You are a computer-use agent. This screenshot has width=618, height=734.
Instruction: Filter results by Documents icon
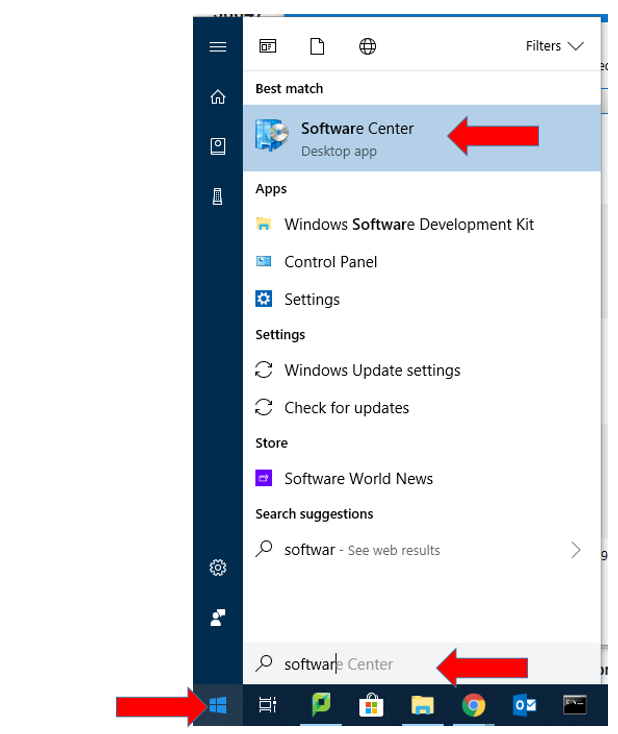tap(317, 46)
